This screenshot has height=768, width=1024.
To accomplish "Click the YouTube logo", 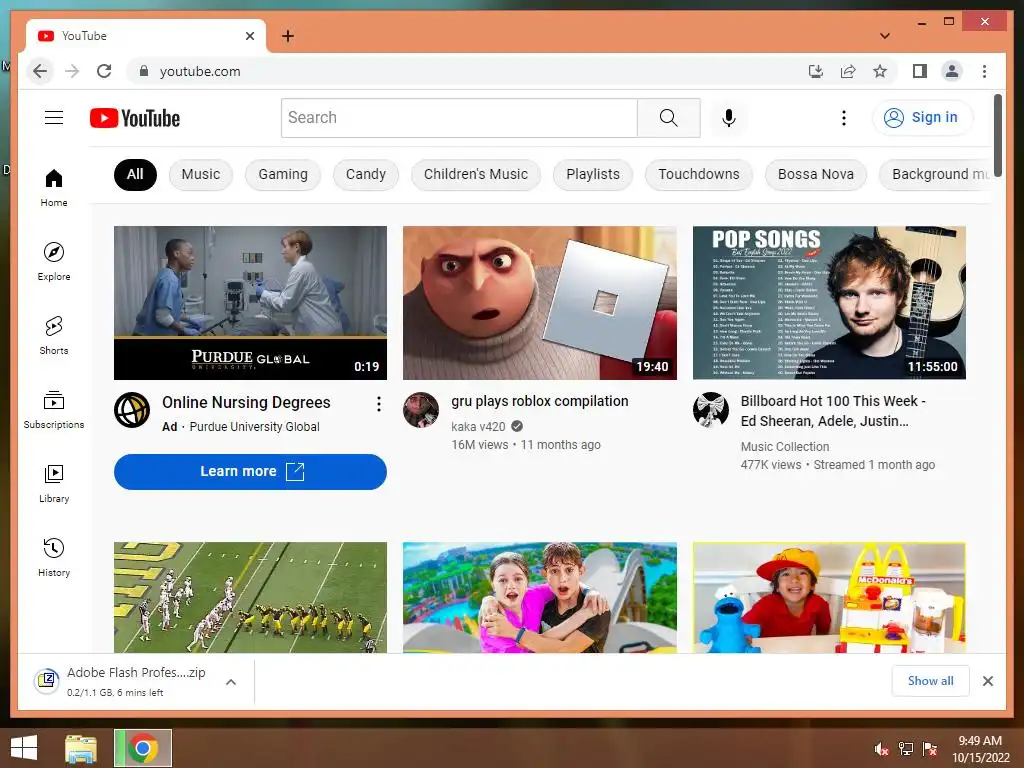I will [x=135, y=118].
